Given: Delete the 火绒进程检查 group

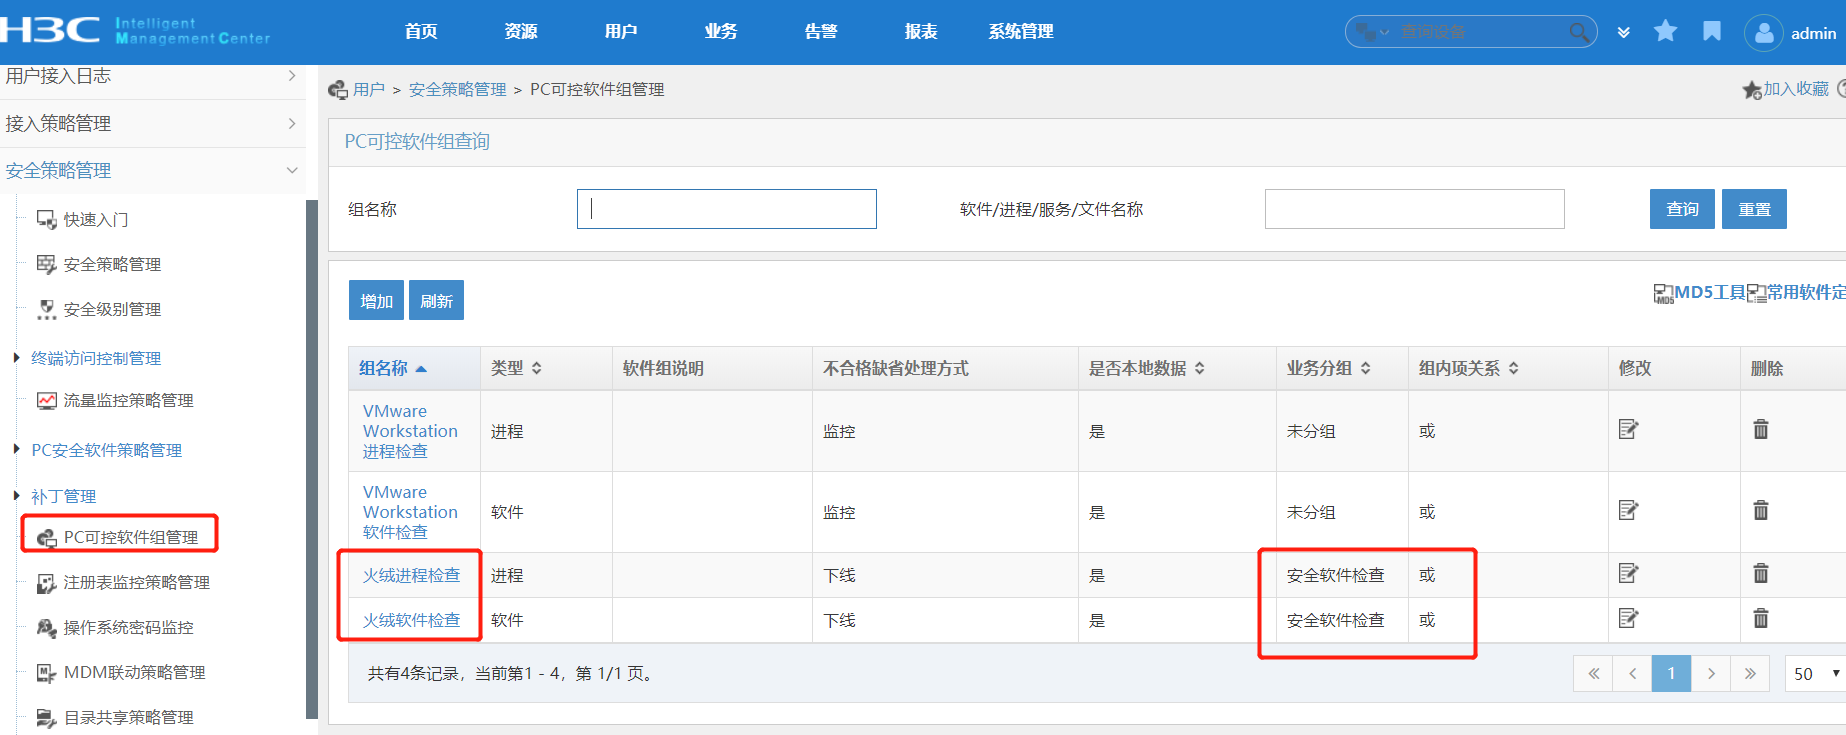Looking at the screenshot, I should (1761, 573).
